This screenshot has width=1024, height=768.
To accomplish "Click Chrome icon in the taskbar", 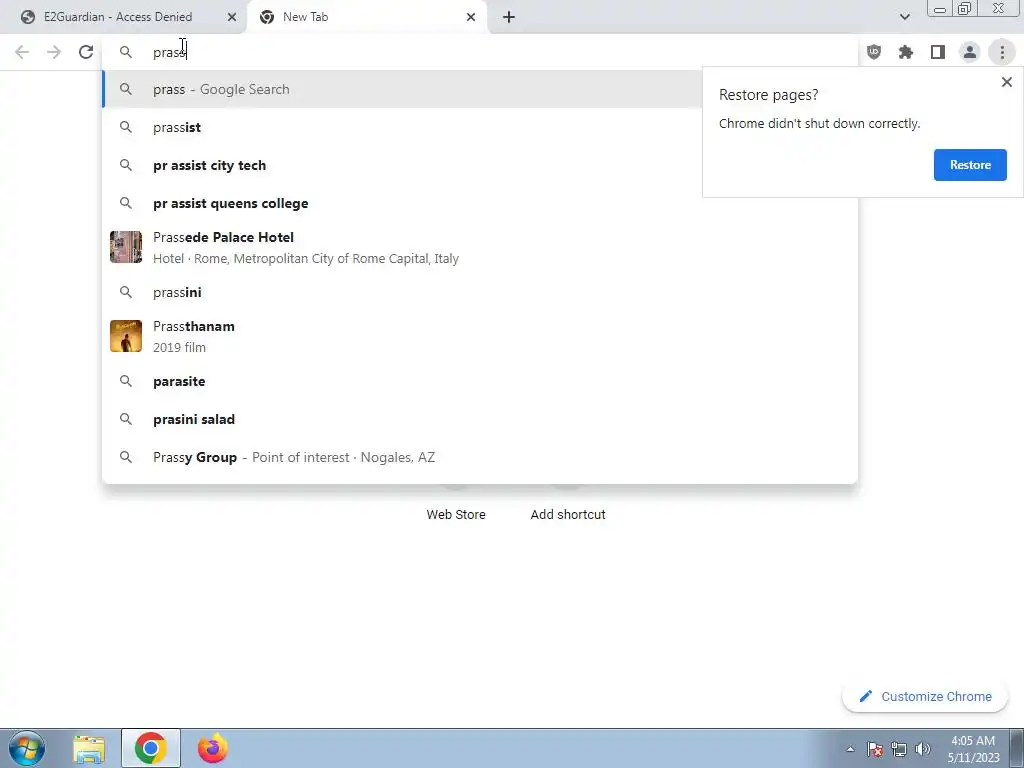I will [x=150, y=748].
